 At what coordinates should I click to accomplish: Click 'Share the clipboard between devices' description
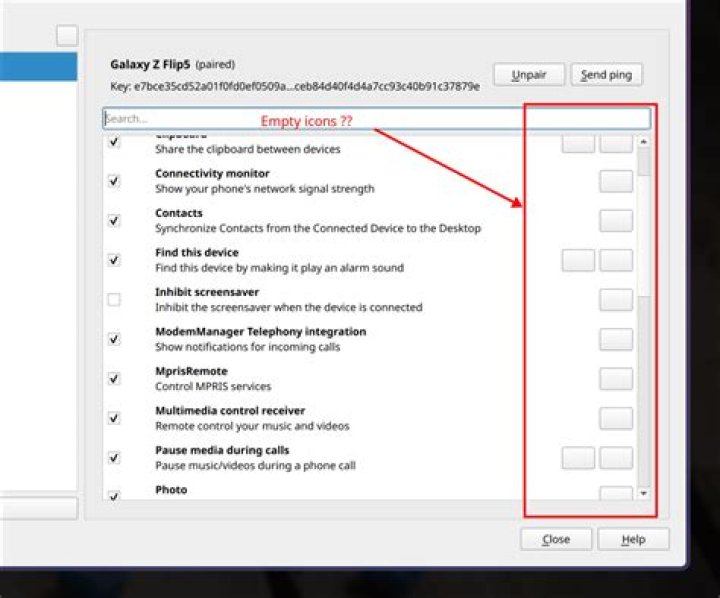click(x=248, y=149)
